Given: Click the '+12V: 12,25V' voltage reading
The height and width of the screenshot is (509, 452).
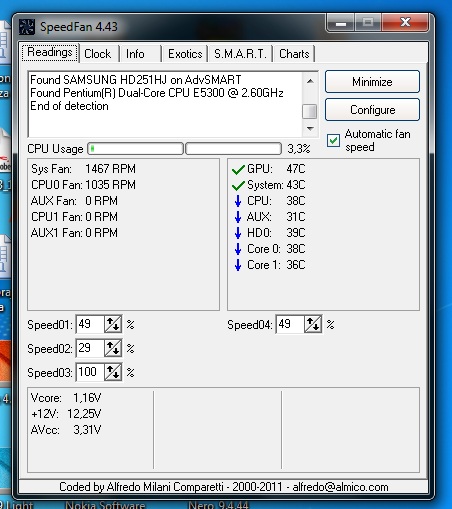Looking at the screenshot, I should coord(66,414).
